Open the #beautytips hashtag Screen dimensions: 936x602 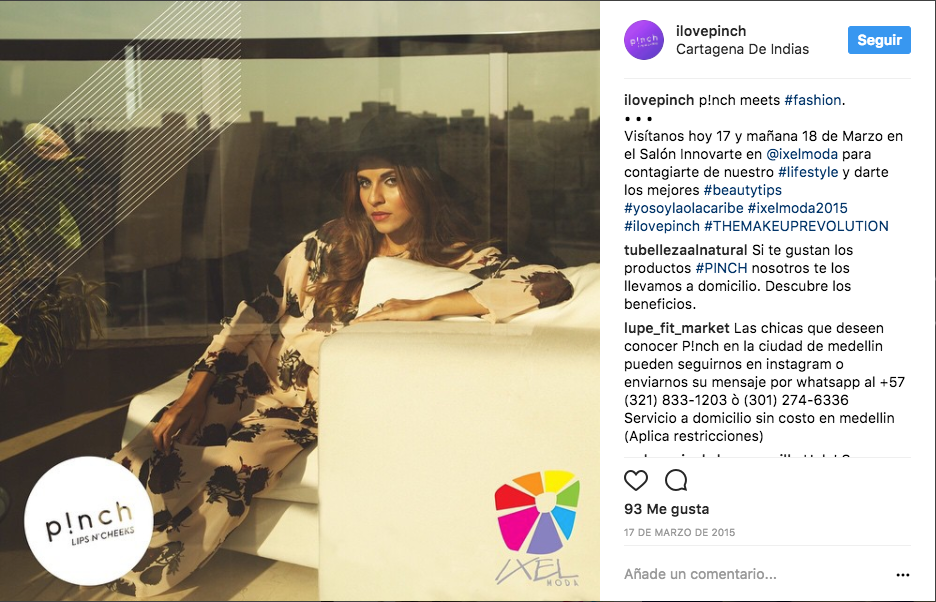742,190
